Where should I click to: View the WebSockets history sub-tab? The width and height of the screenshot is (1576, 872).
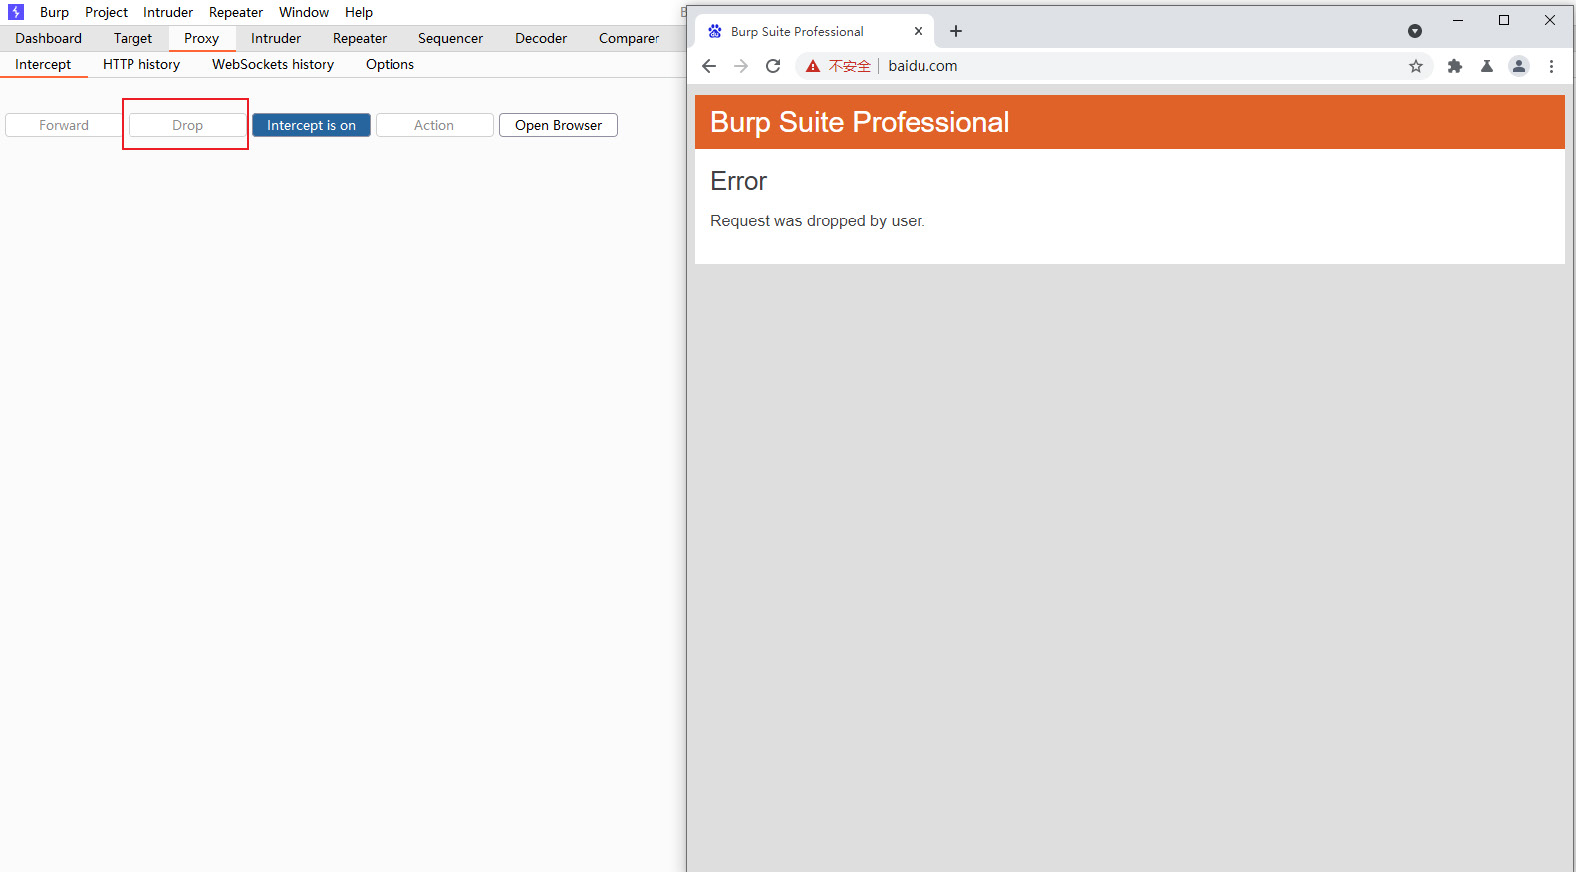(273, 64)
